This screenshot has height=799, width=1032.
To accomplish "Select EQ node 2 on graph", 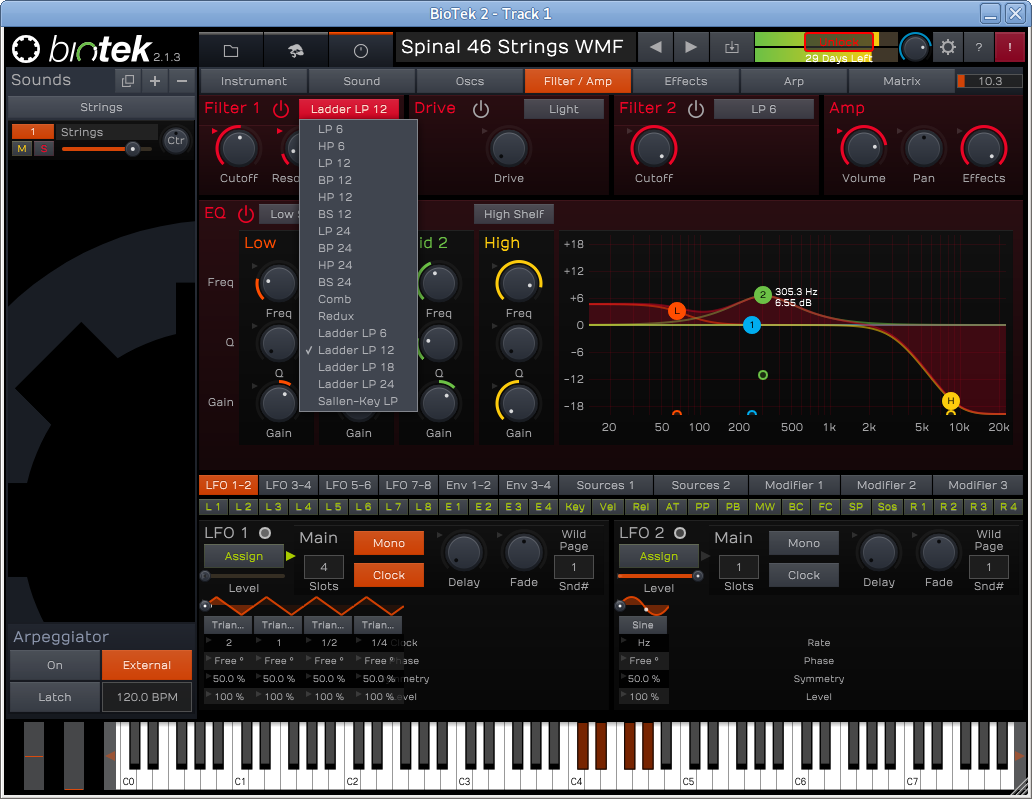I will [762, 295].
